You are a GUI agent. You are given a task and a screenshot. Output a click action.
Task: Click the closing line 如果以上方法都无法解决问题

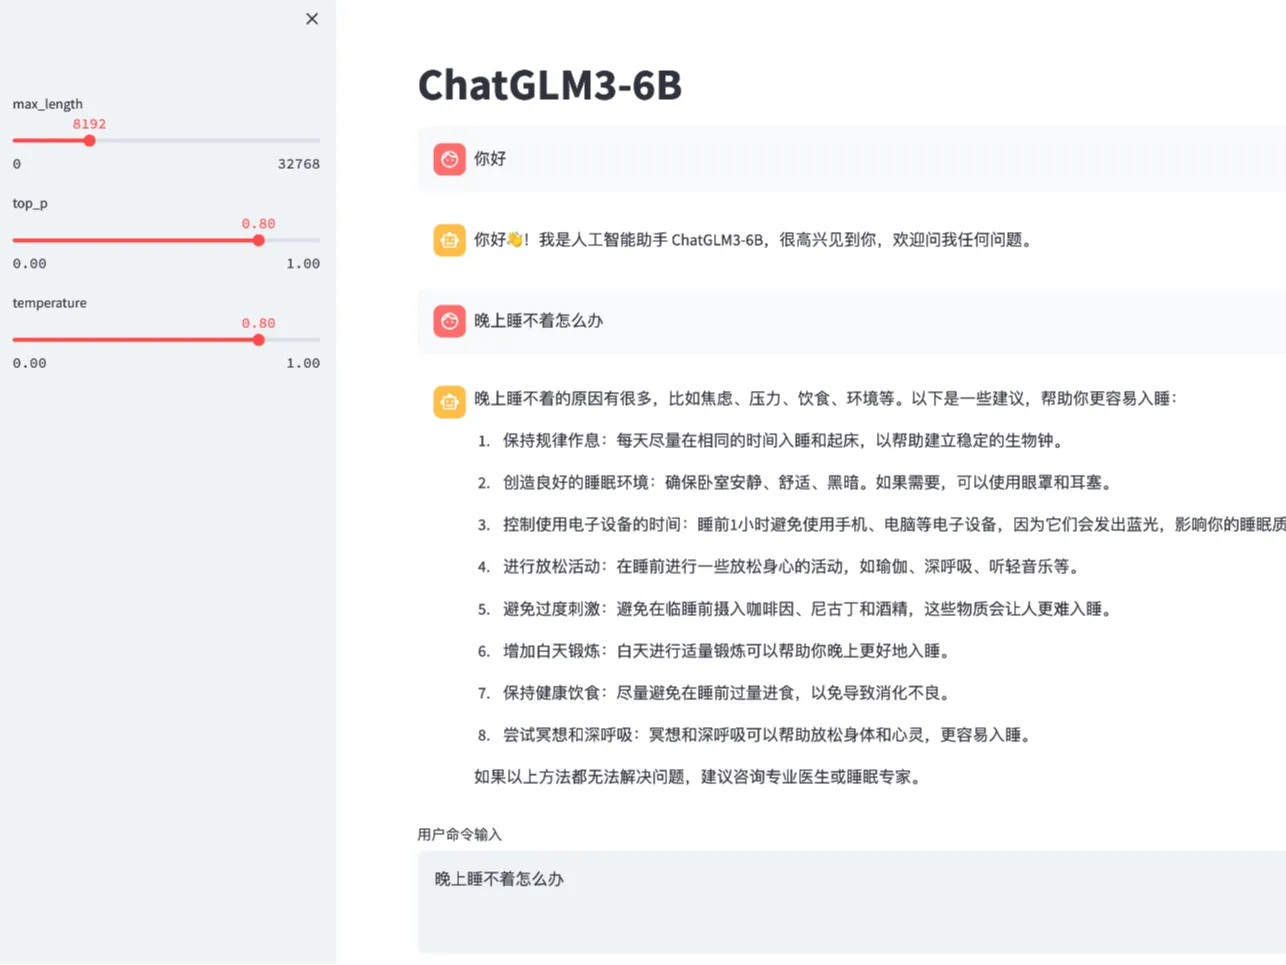pyautogui.click(x=697, y=777)
